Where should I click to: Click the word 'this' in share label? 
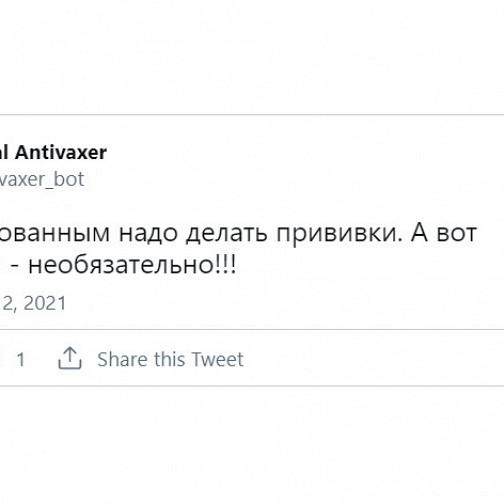[169, 359]
